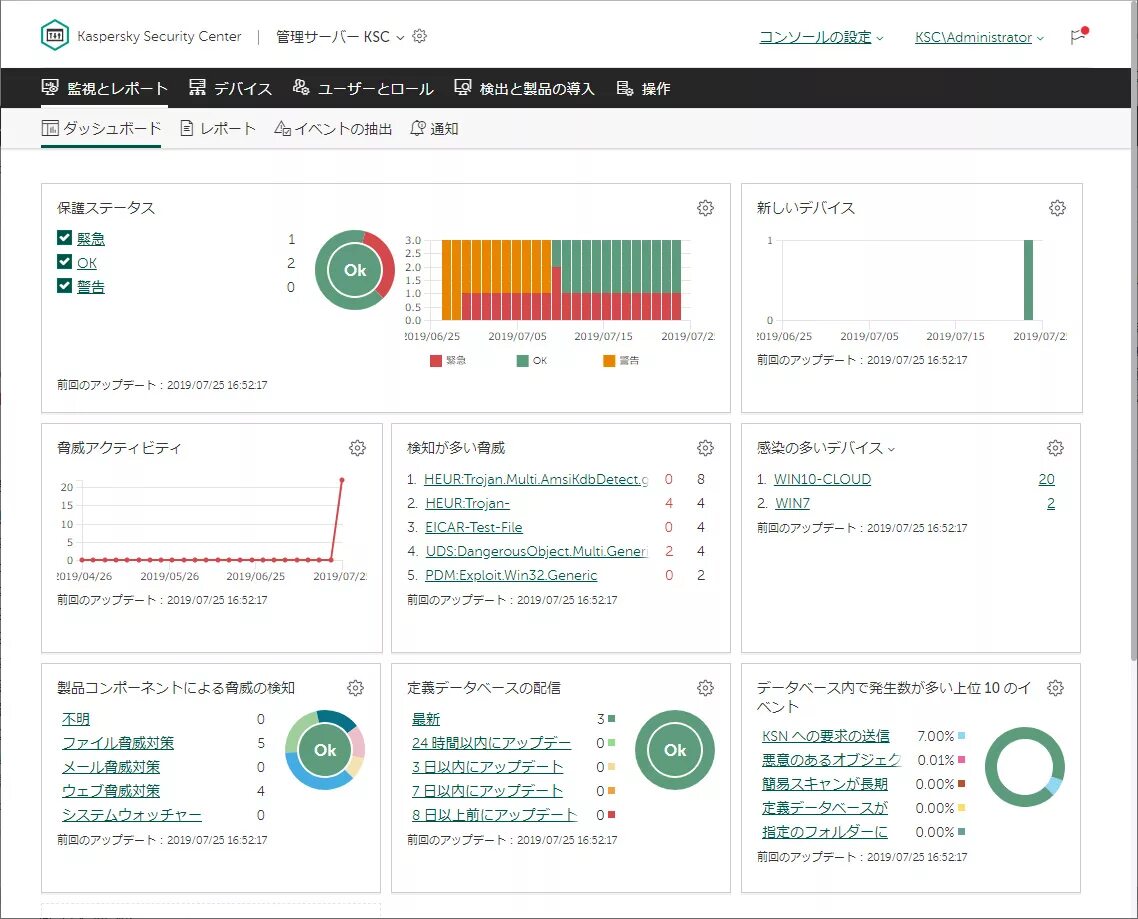
Task: Open the コンソールの設定 dropdown
Action: click(821, 37)
